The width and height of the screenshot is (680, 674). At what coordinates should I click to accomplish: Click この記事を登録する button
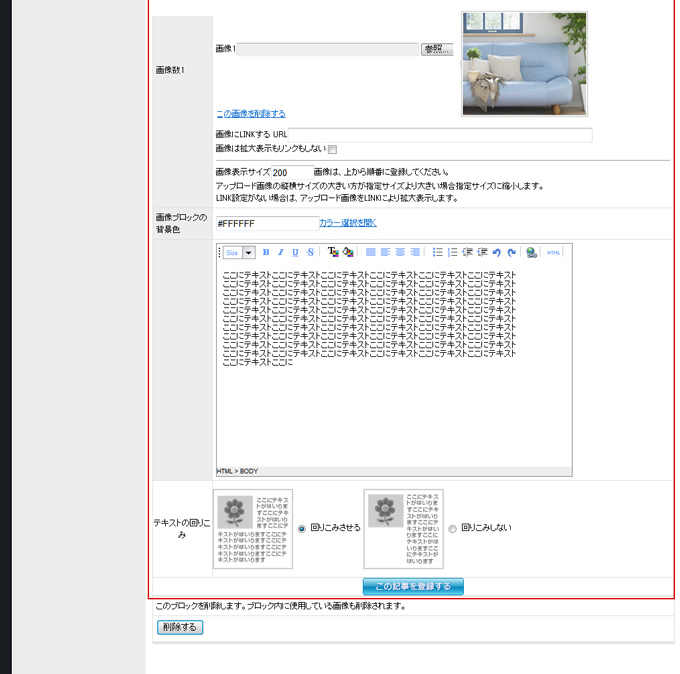click(x=413, y=586)
